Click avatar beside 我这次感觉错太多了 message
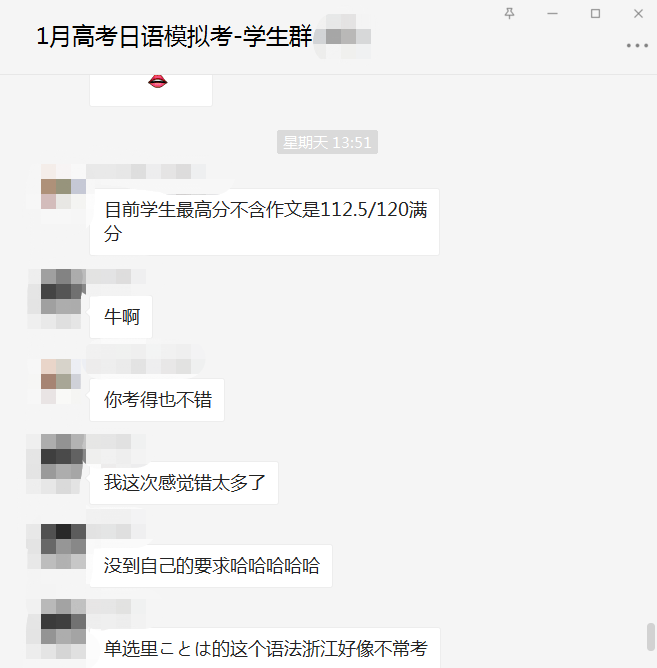This screenshot has height=668, width=657. [x=63, y=456]
